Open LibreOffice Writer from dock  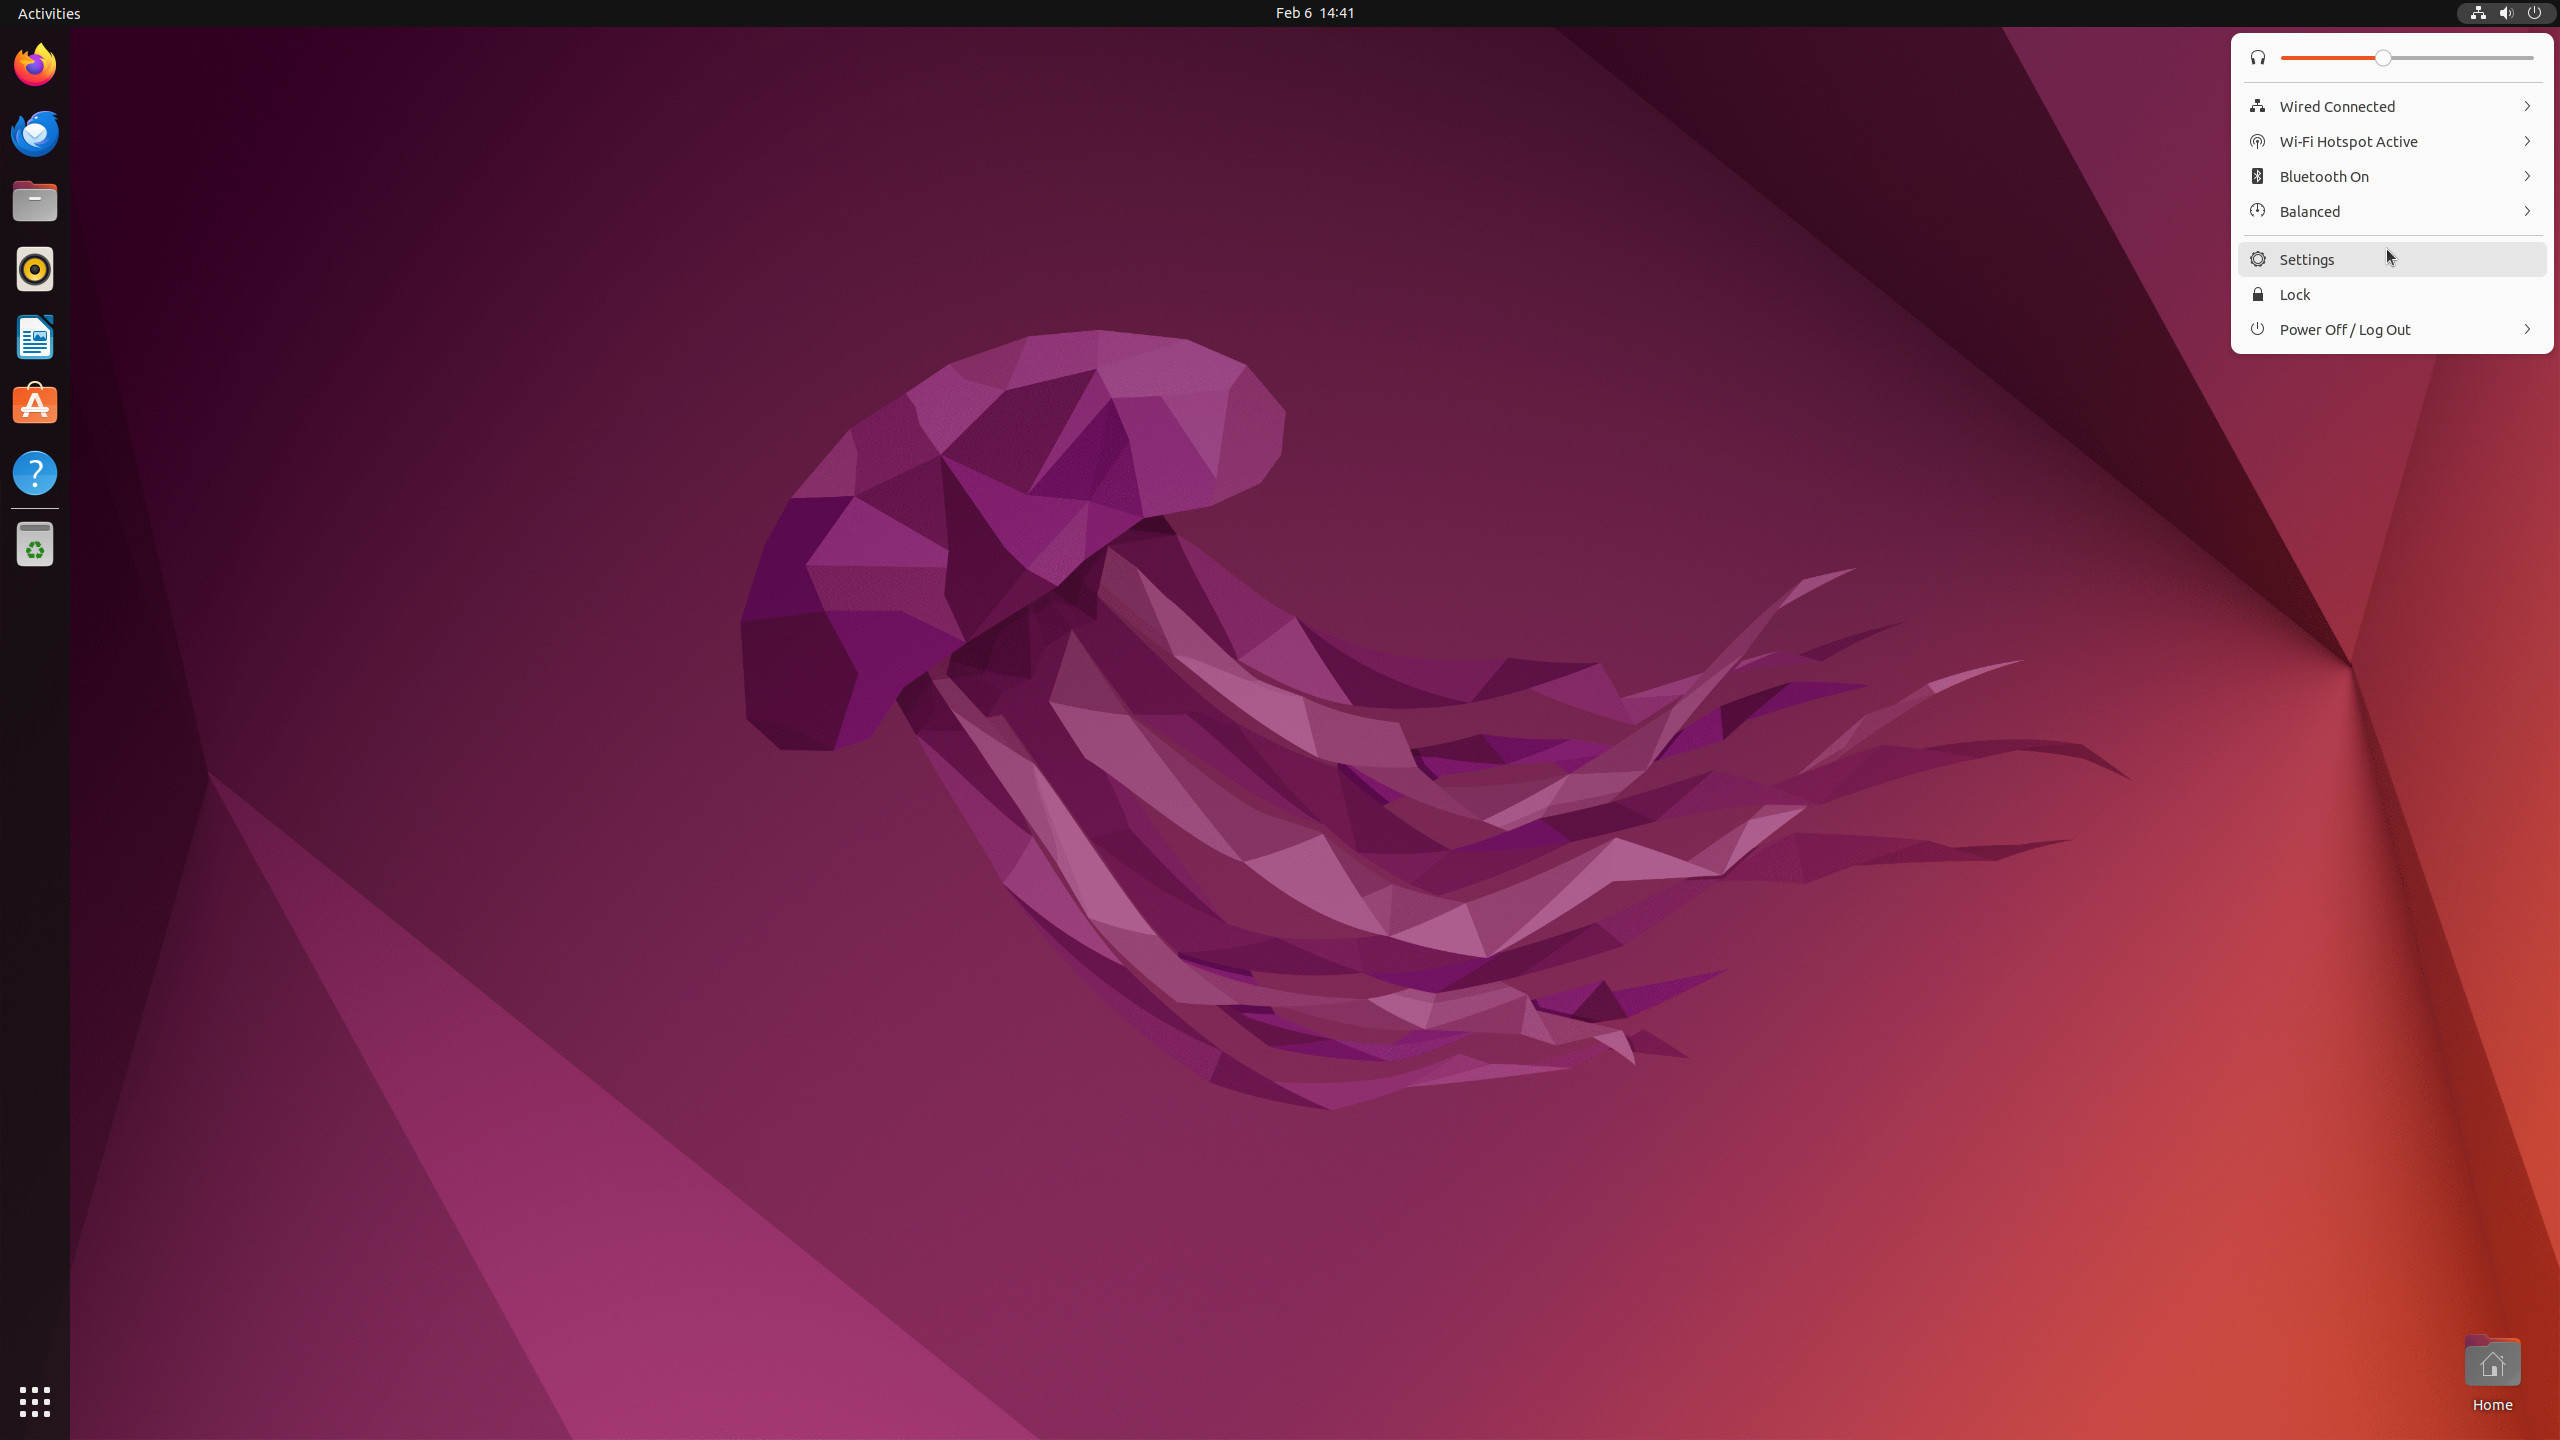point(35,337)
